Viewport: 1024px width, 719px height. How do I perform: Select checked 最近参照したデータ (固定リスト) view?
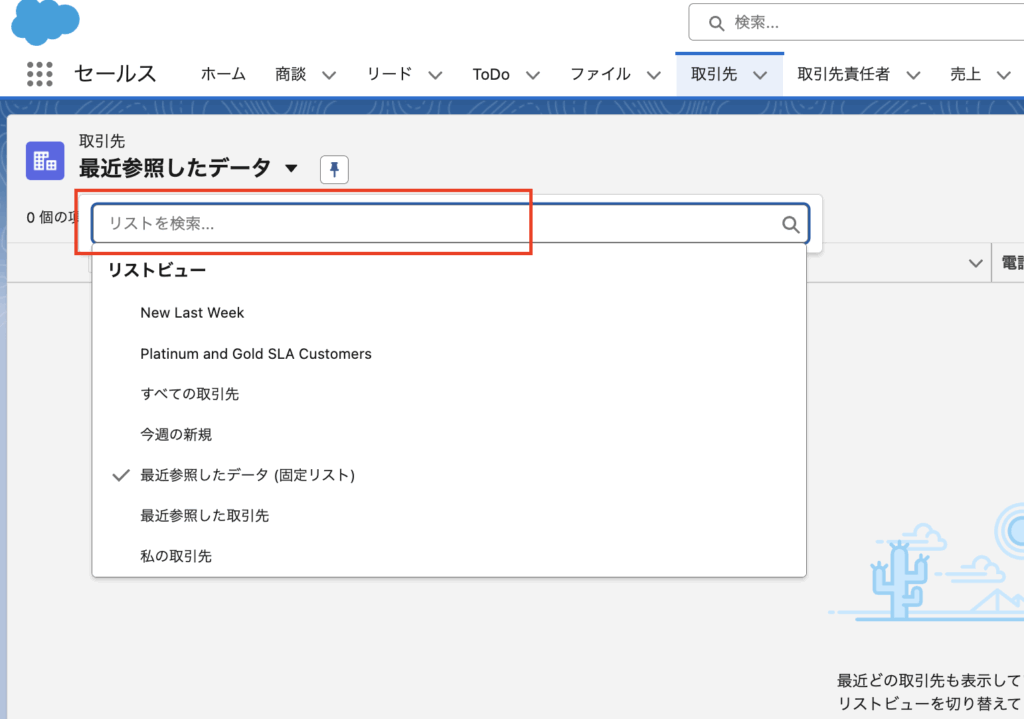click(247, 475)
